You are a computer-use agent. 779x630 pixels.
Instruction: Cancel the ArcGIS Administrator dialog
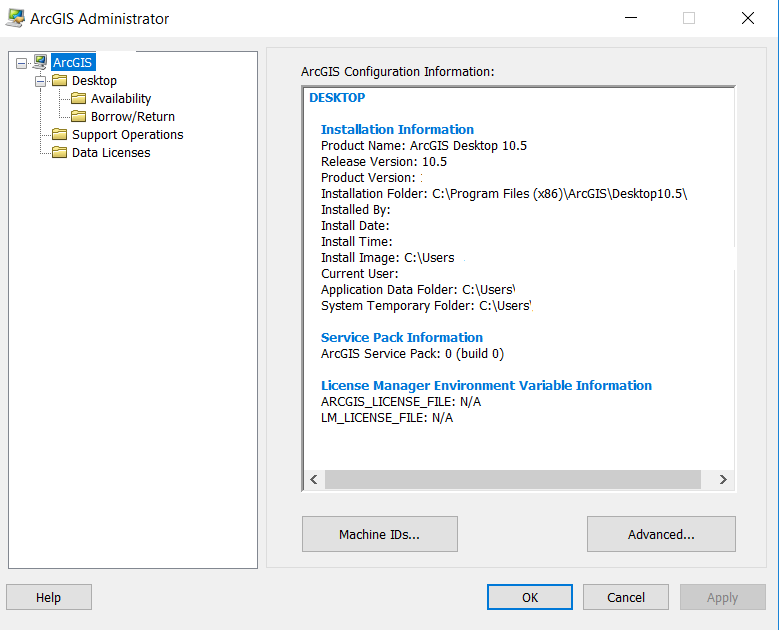point(626,597)
